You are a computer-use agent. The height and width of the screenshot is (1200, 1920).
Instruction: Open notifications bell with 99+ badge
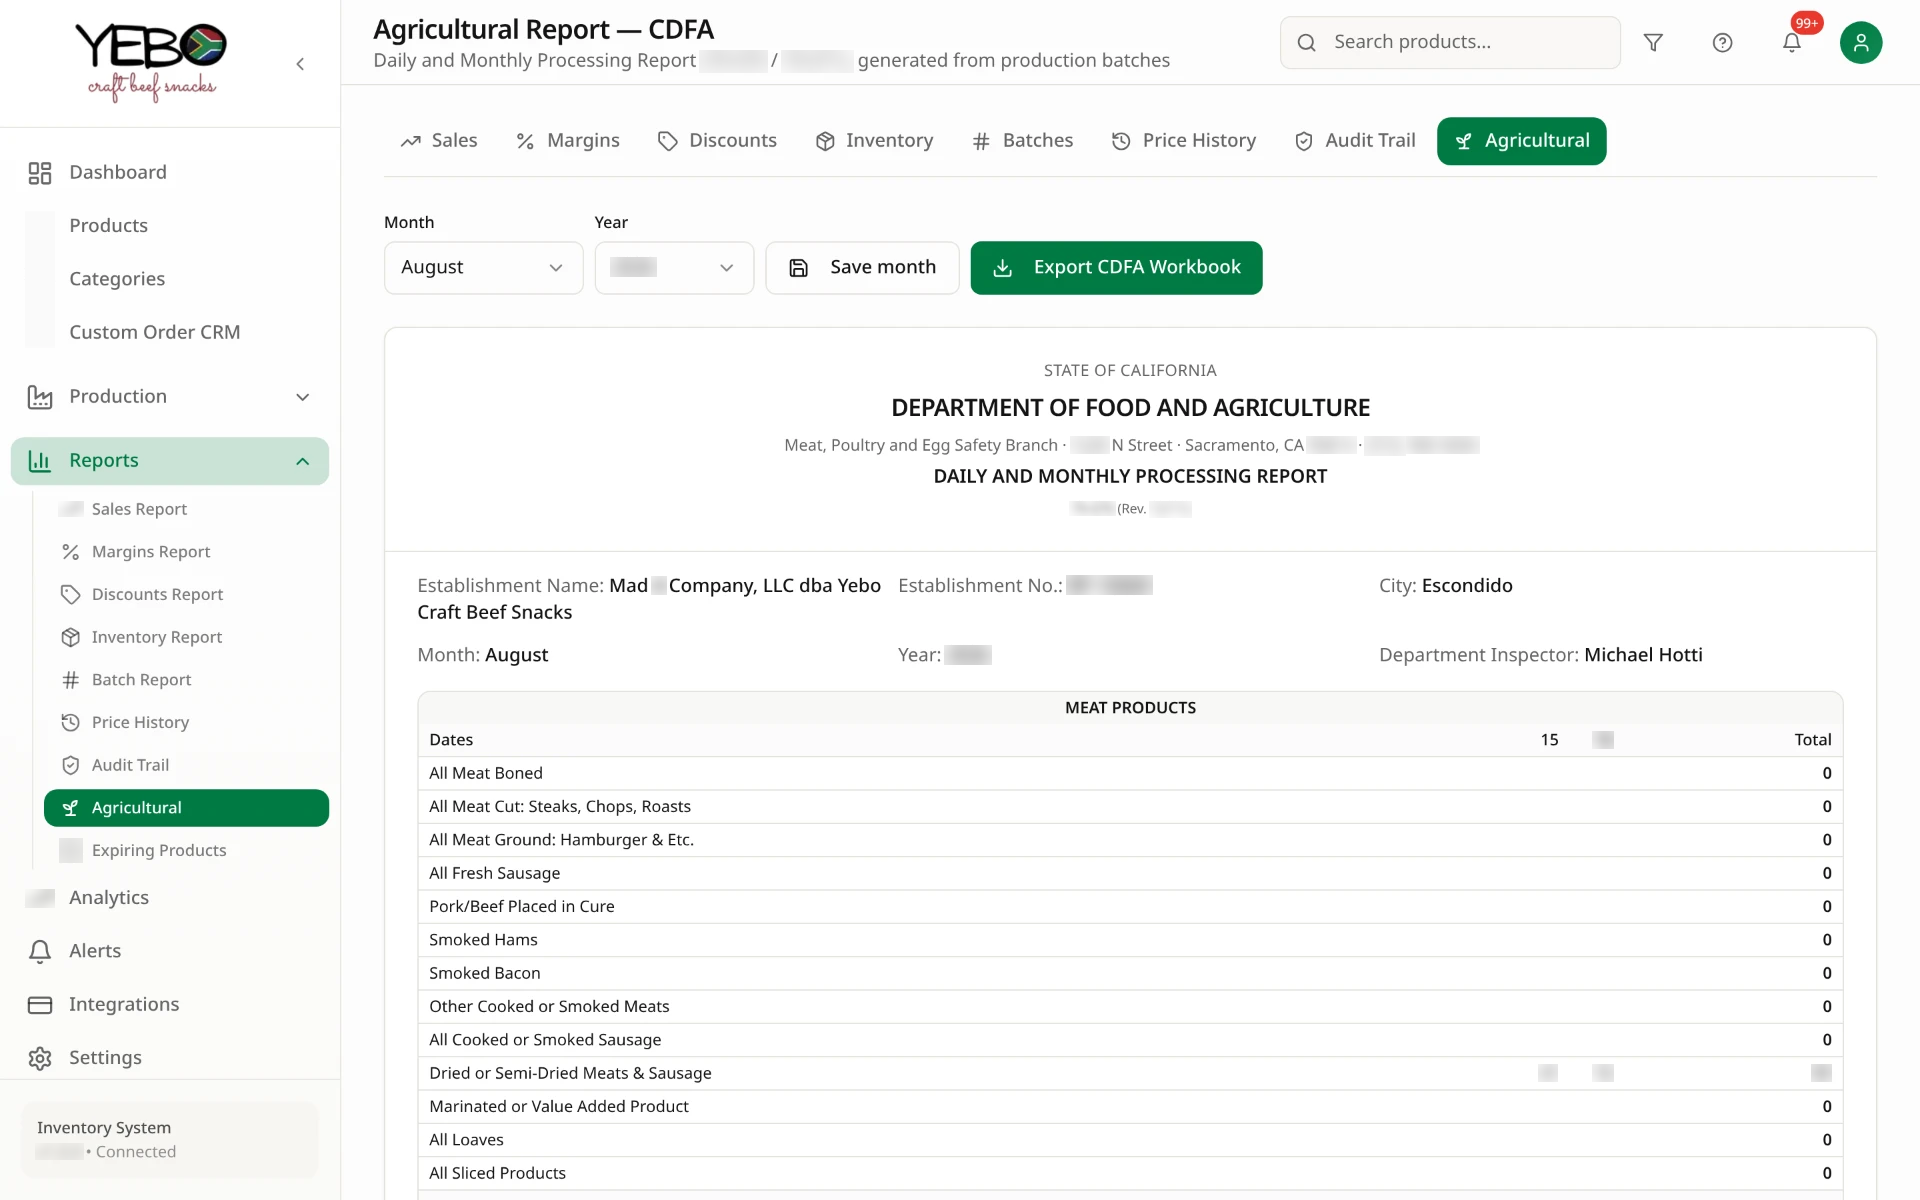pos(1792,42)
